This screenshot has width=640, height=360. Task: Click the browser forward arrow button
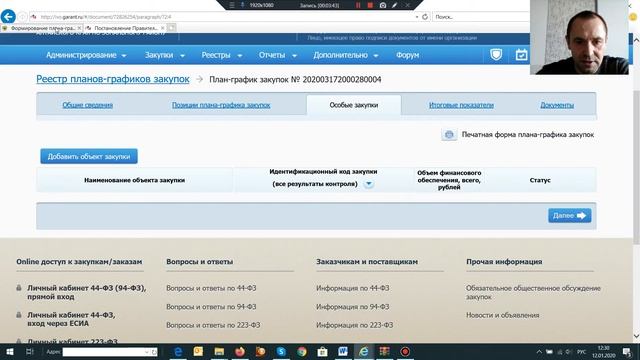(22, 17)
